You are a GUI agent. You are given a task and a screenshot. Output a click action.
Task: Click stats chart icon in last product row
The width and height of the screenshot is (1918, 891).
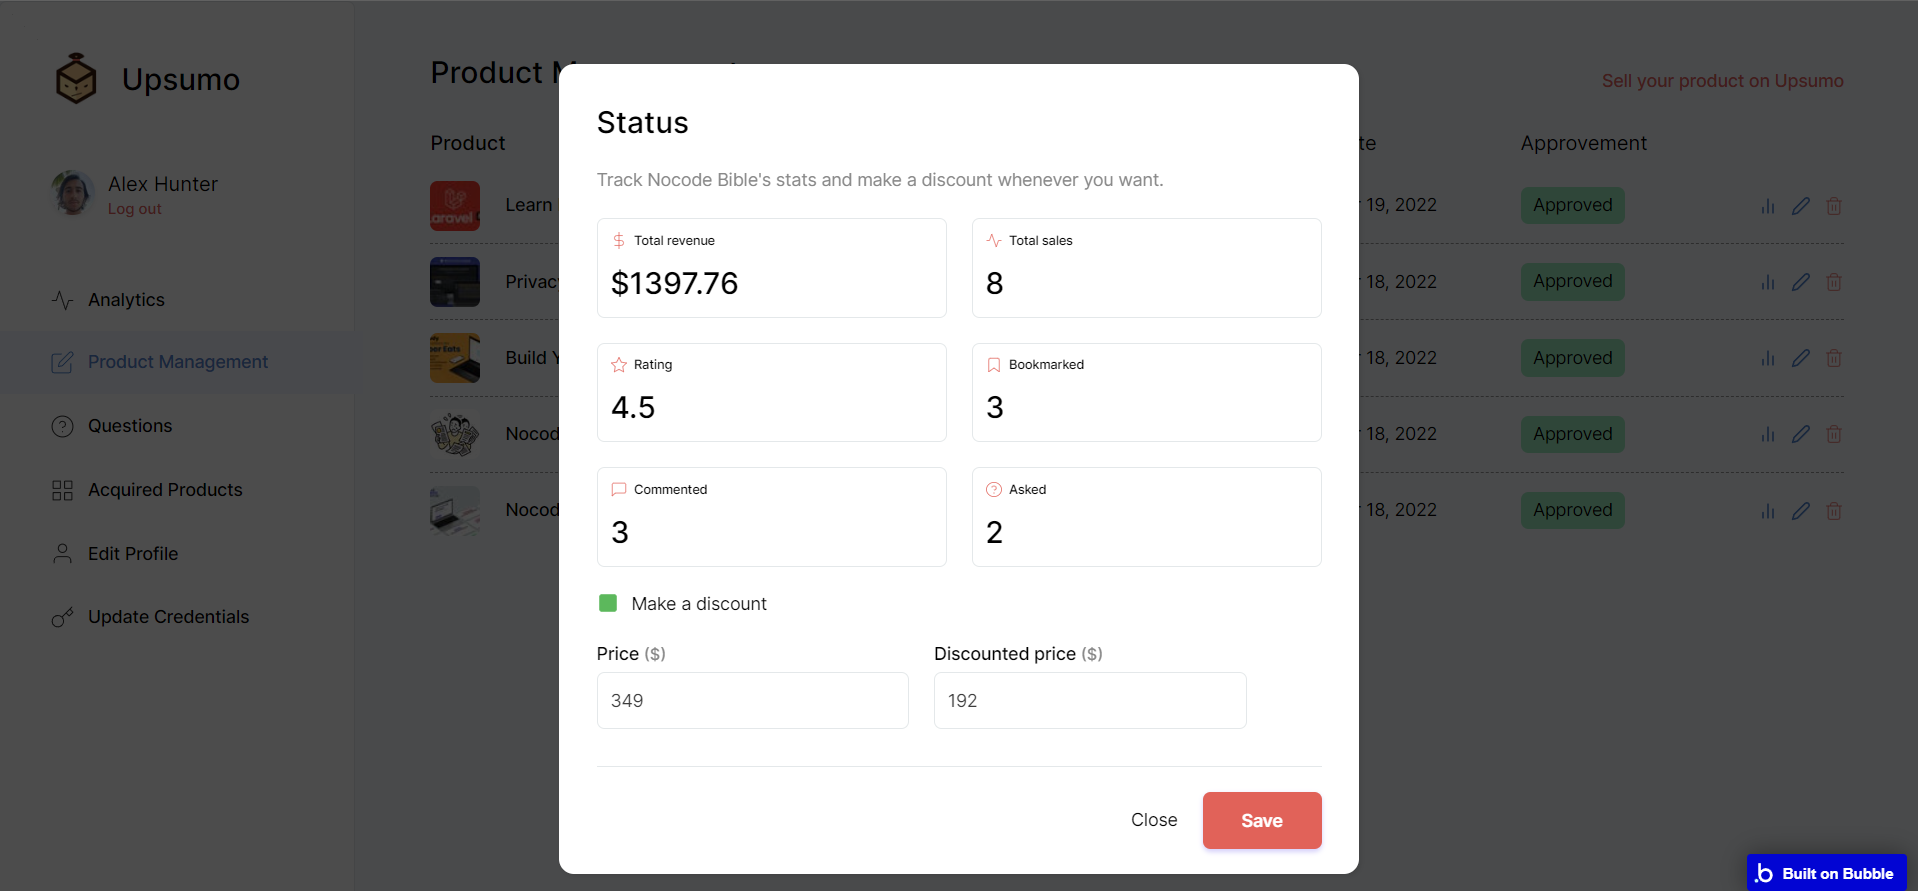pos(1768,511)
